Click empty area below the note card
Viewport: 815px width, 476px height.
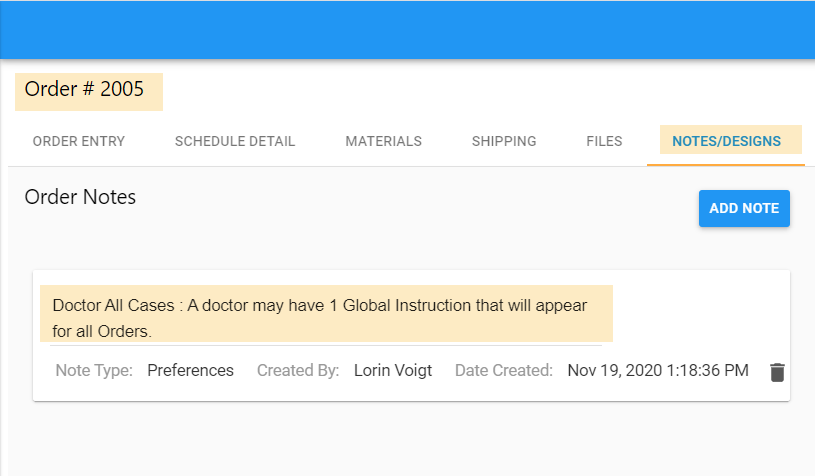point(407,440)
